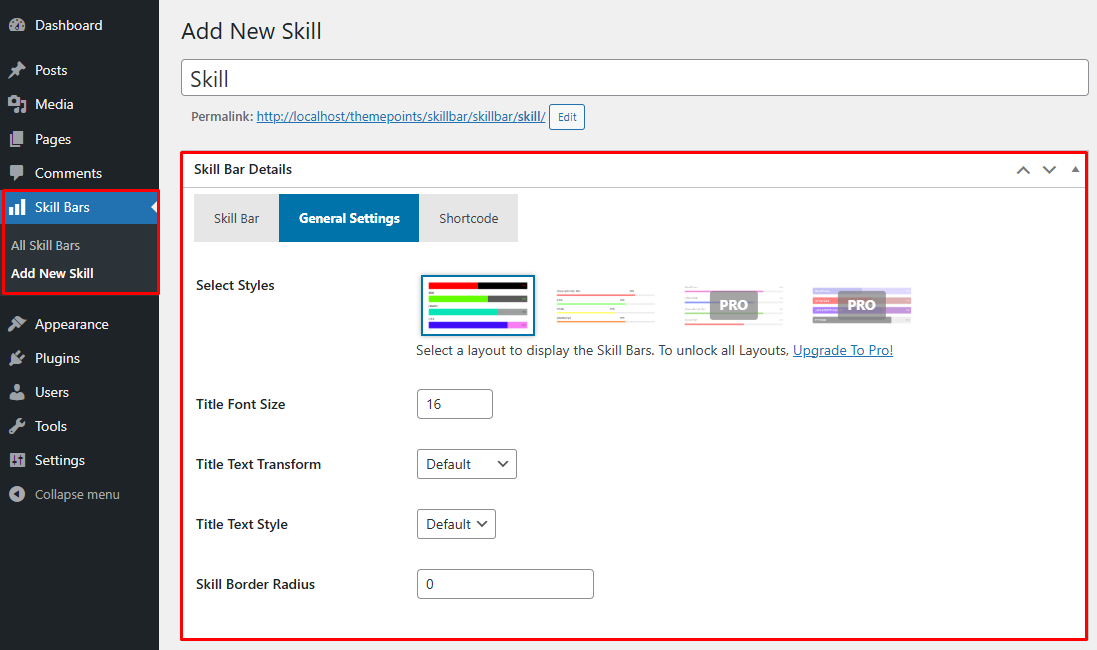
Task: Open Title Text Style dropdown
Action: (x=456, y=524)
